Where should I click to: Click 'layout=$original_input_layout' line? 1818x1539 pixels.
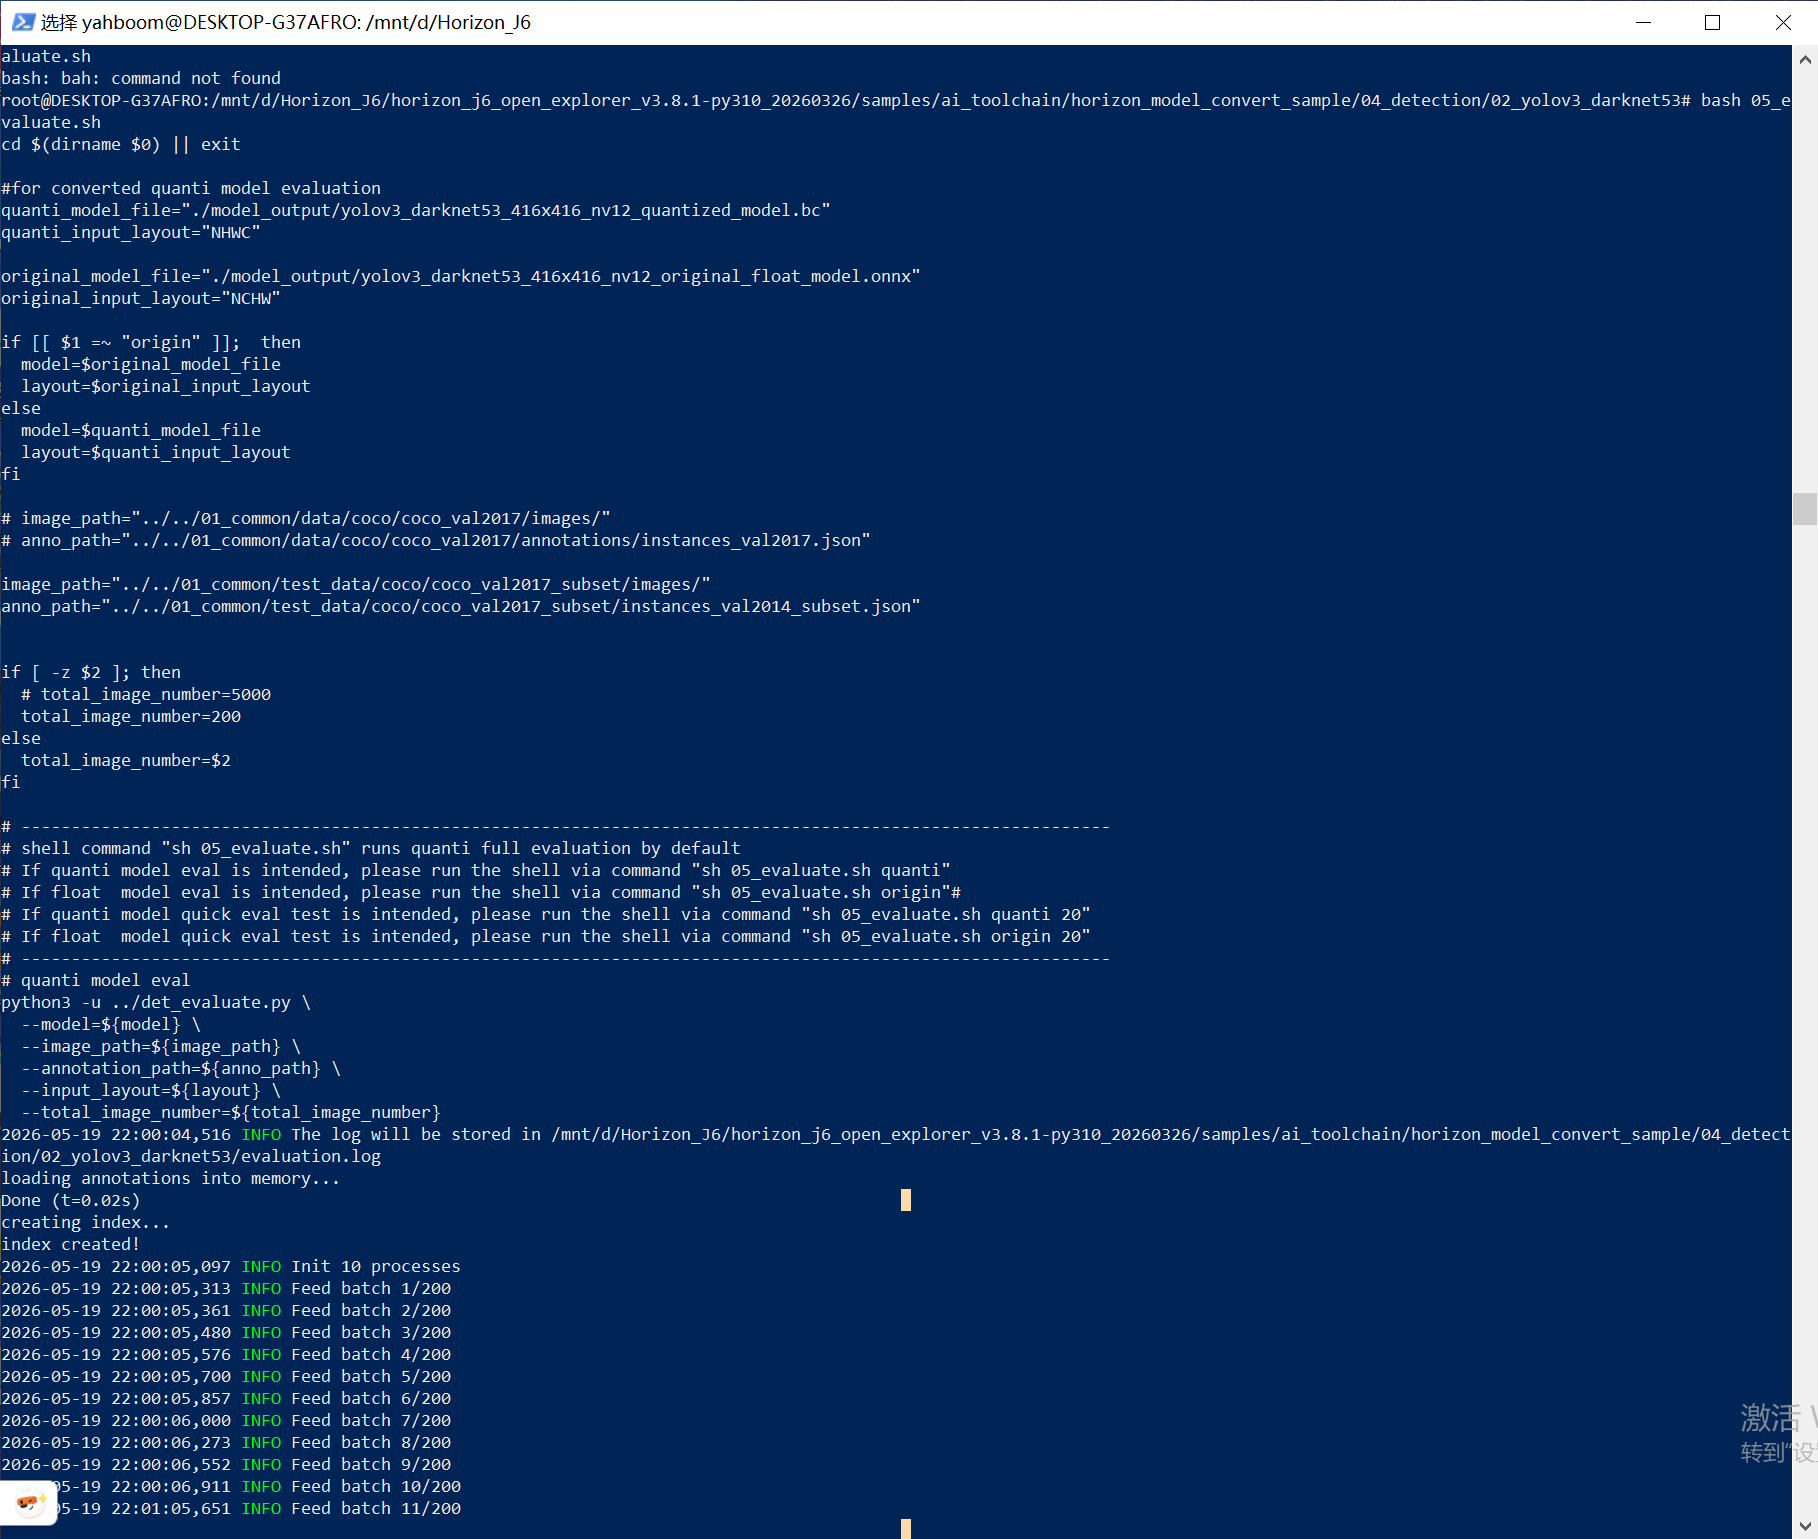[166, 386]
